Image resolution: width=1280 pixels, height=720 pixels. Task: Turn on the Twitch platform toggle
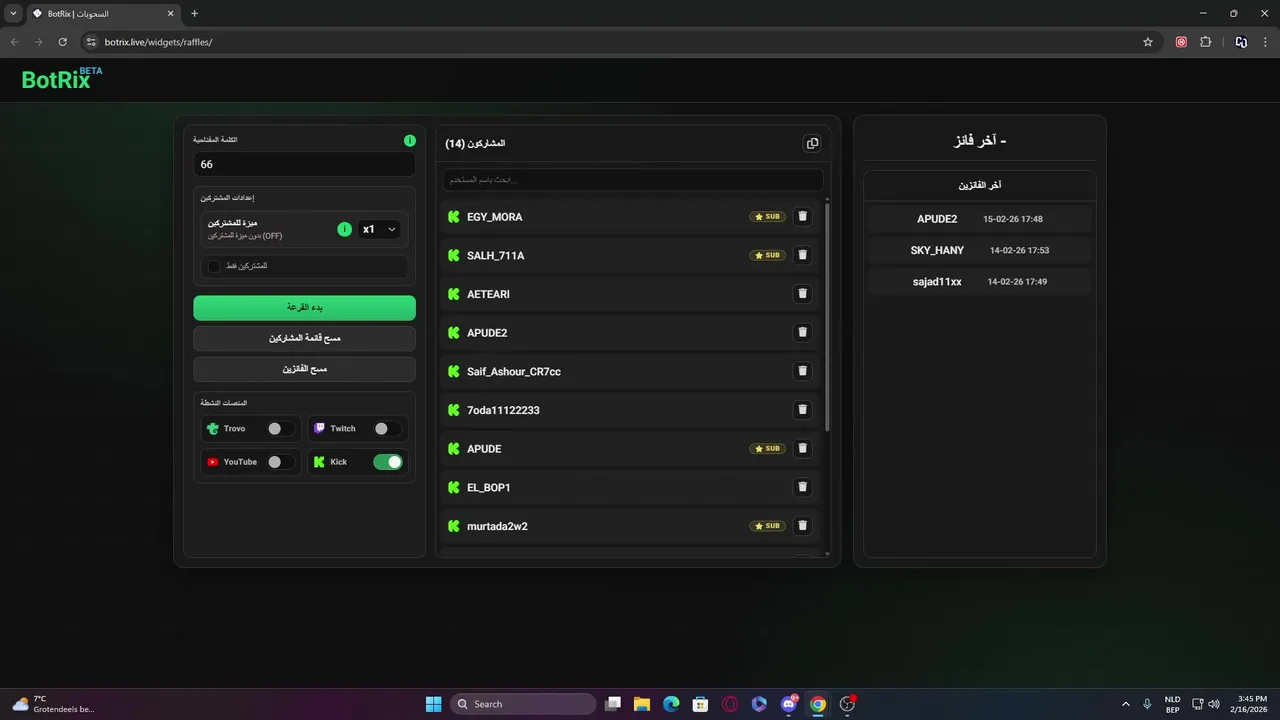pyautogui.click(x=387, y=429)
